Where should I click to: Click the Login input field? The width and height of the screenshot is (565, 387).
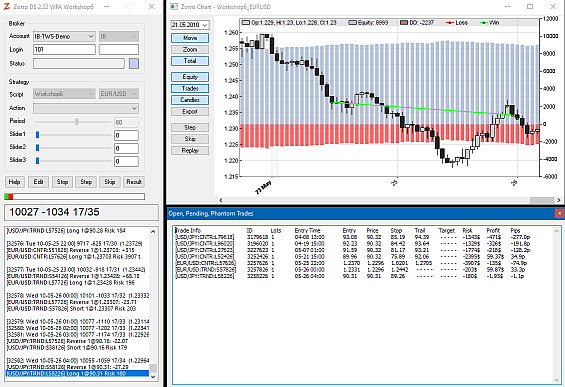[x=64, y=50]
